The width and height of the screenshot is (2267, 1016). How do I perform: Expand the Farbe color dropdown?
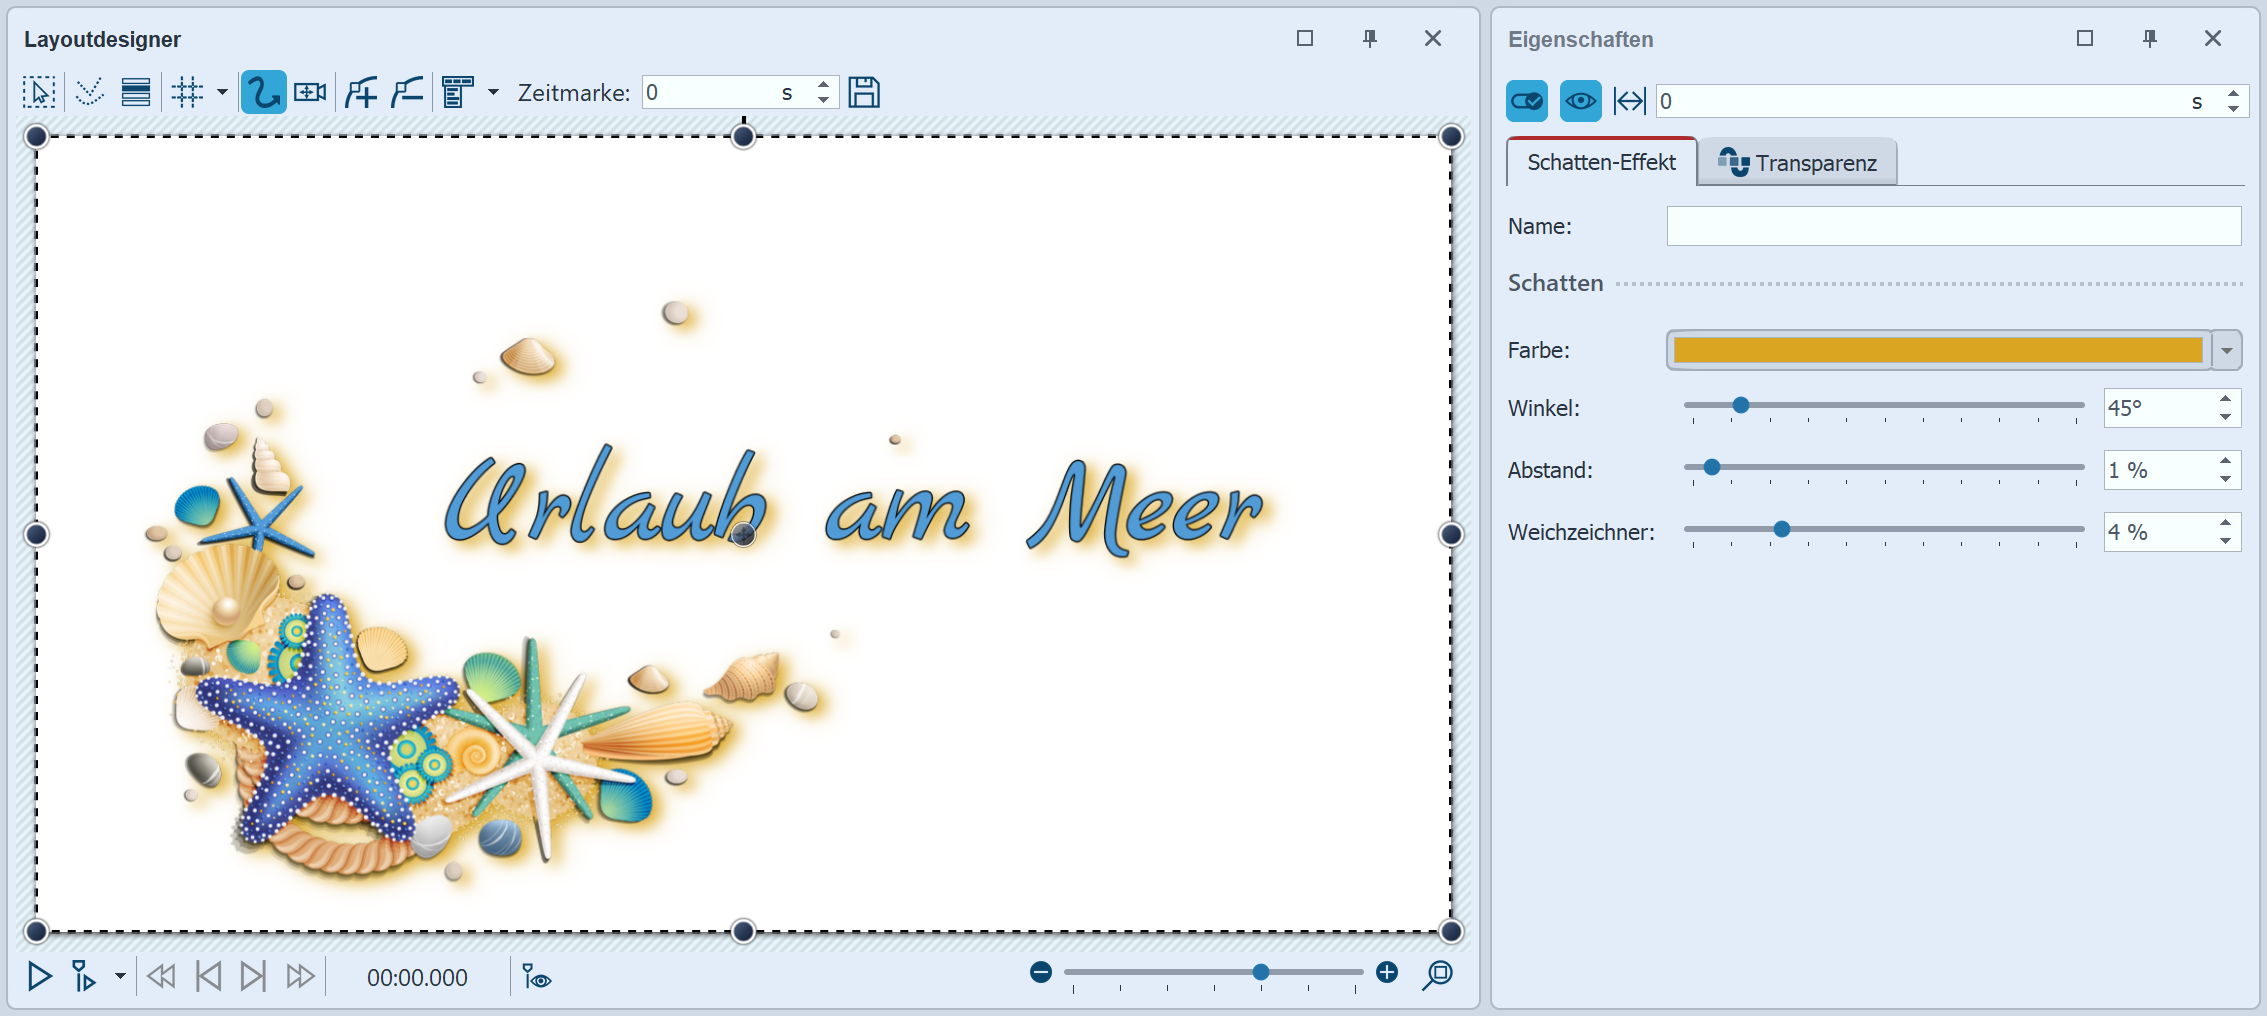coord(2226,351)
